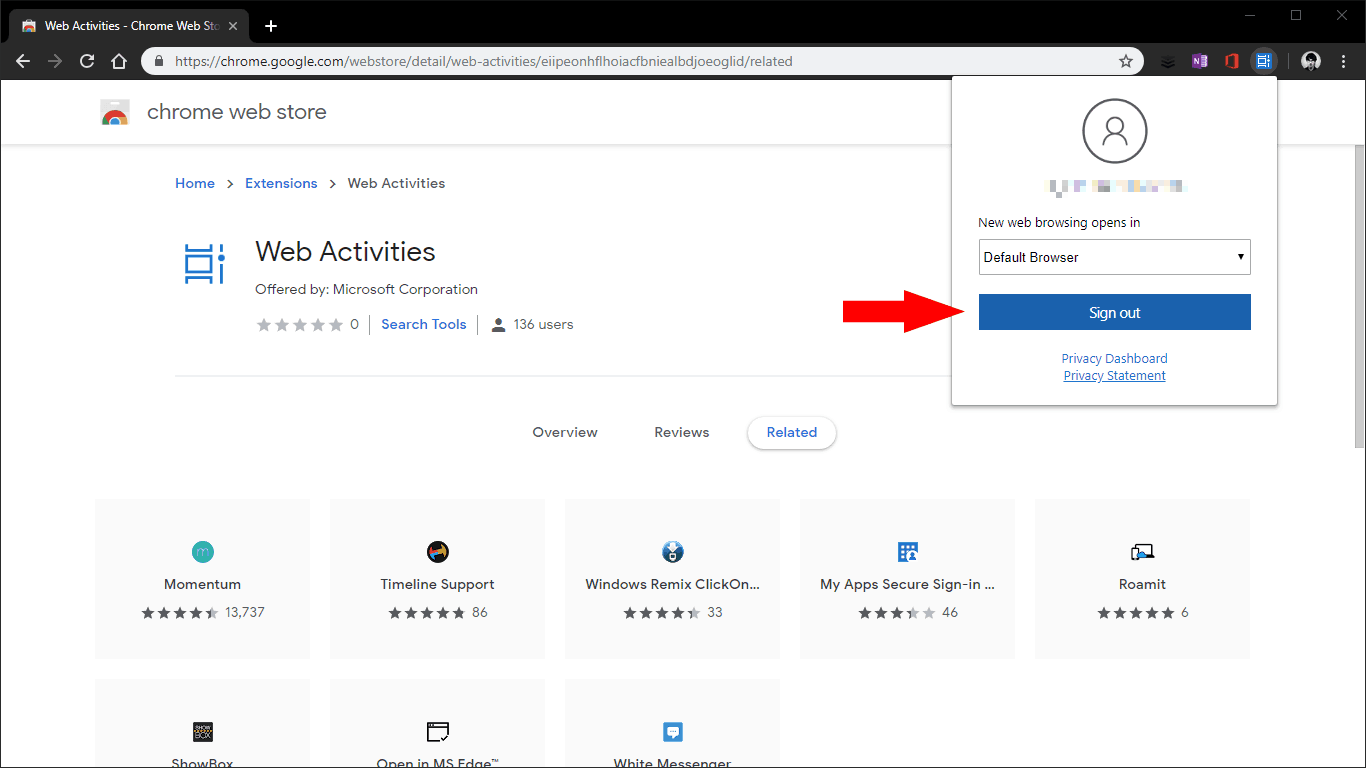The width and height of the screenshot is (1366, 768).
Task: Click the Windows Remix ClickOnce icon
Action: click(x=673, y=551)
